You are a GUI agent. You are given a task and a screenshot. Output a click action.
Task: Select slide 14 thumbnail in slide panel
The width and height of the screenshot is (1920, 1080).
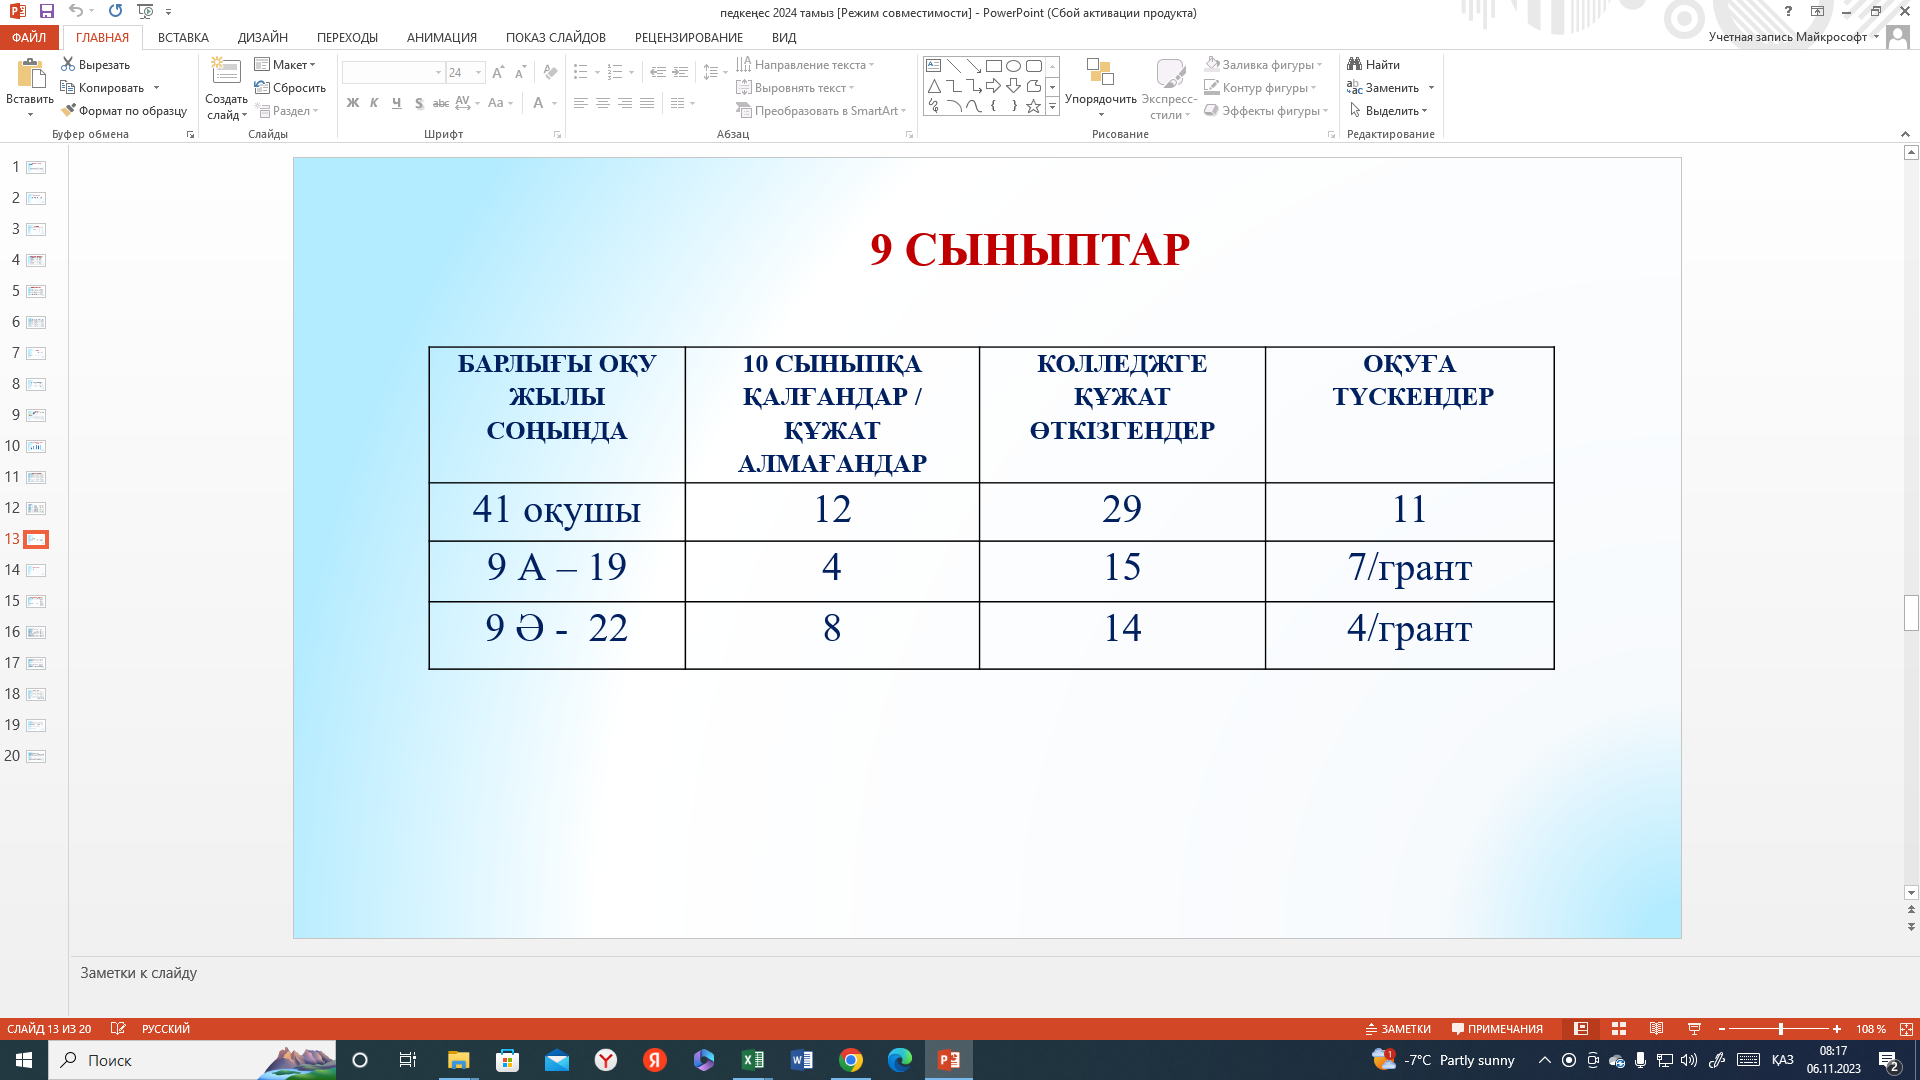pyautogui.click(x=36, y=570)
